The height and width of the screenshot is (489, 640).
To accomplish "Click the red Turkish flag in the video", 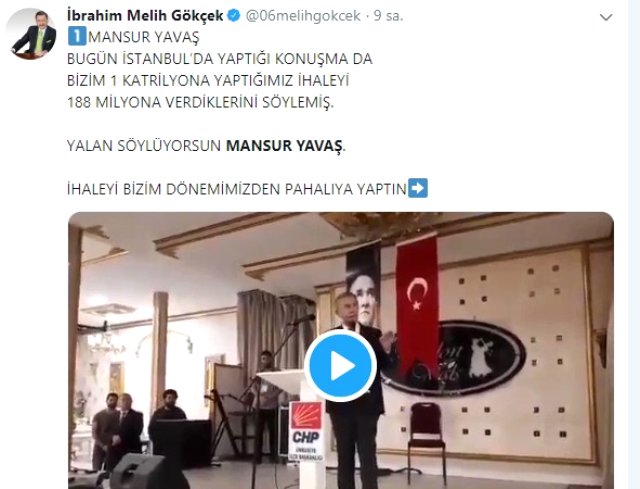I will tap(417, 303).
